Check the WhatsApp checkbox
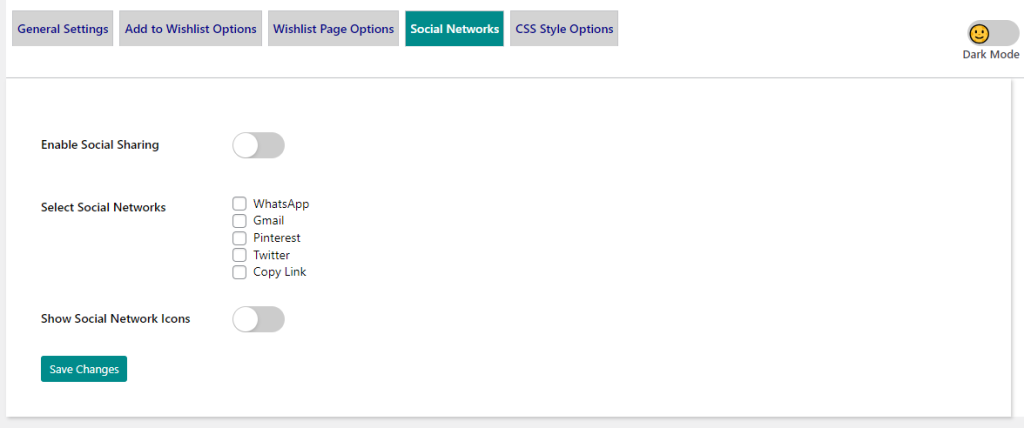1024x428 pixels. coord(239,204)
